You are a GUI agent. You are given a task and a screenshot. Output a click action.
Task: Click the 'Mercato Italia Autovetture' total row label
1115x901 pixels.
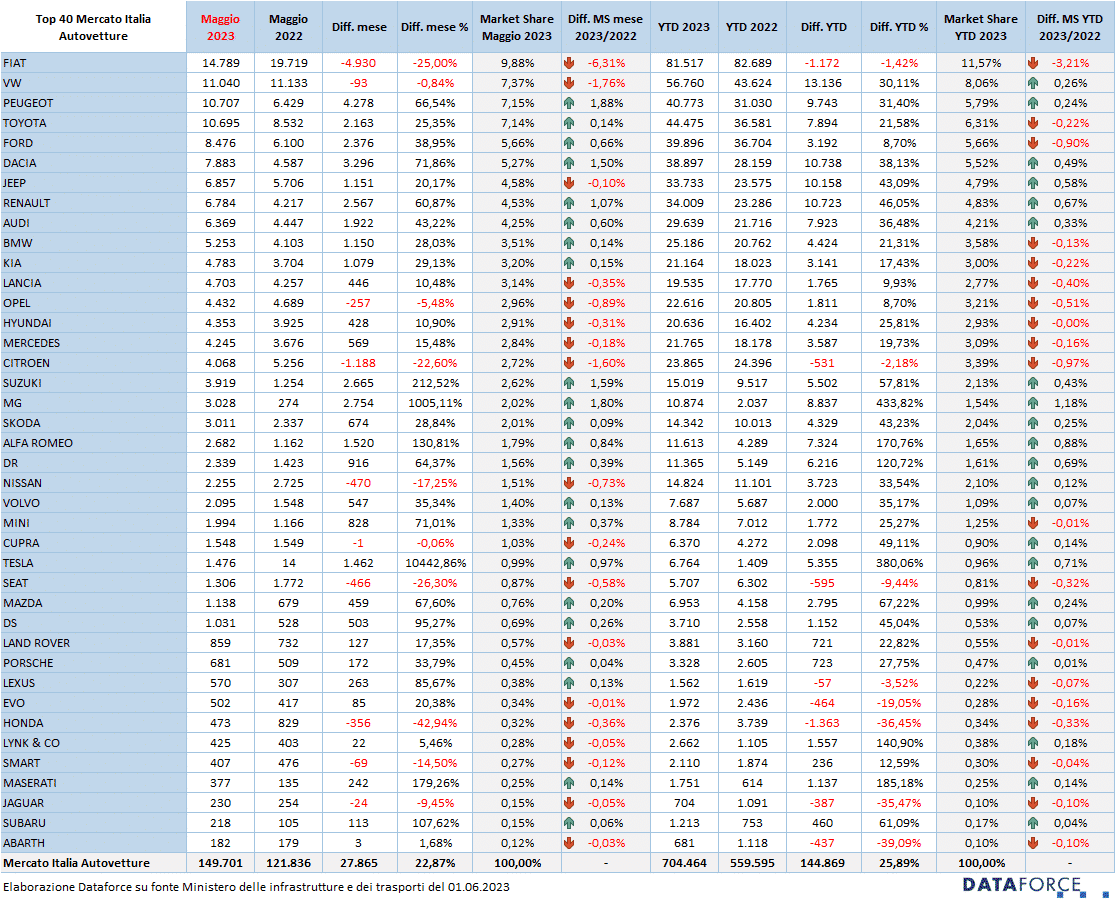point(76,863)
